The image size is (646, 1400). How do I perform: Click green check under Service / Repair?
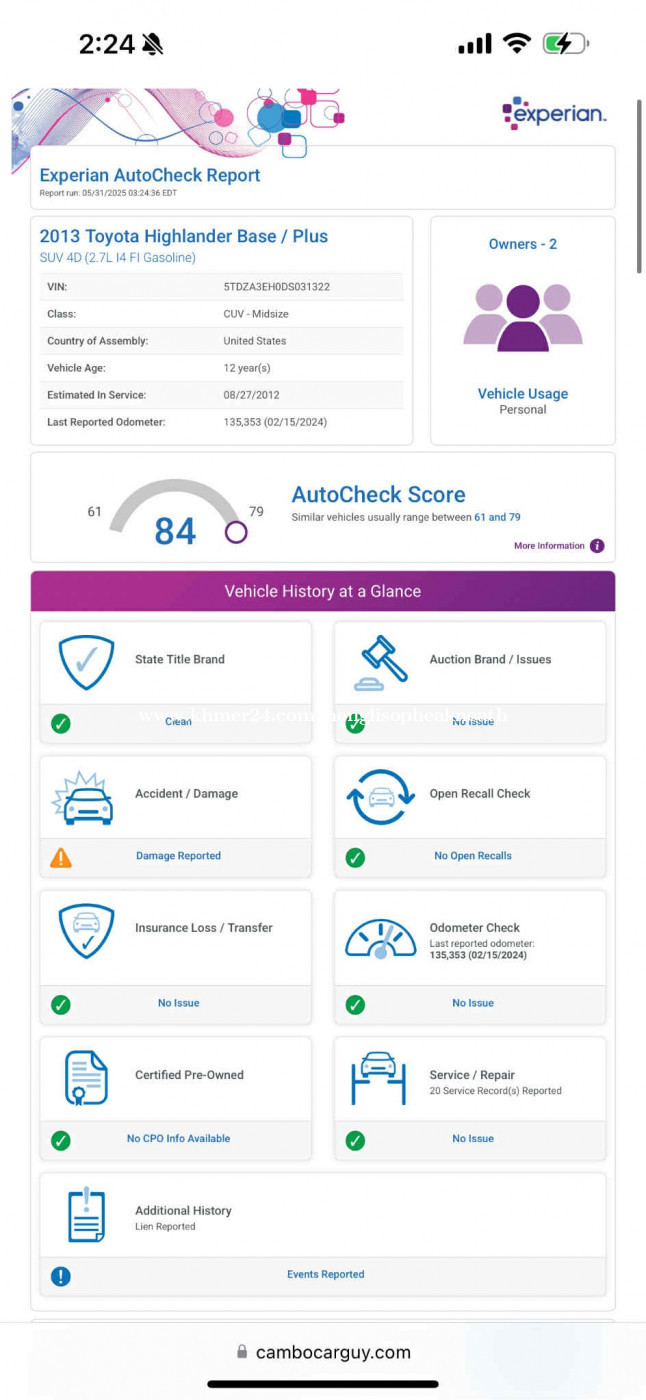click(x=355, y=1140)
